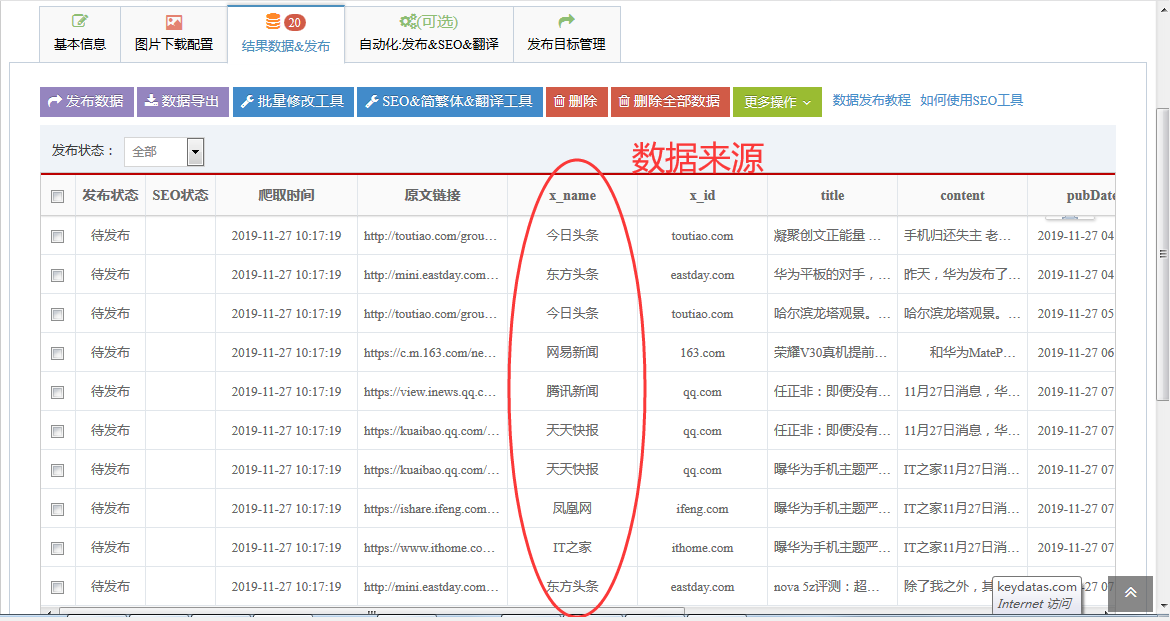Click the 发布状态 column header
This screenshot has height=621, width=1170.
click(110, 196)
